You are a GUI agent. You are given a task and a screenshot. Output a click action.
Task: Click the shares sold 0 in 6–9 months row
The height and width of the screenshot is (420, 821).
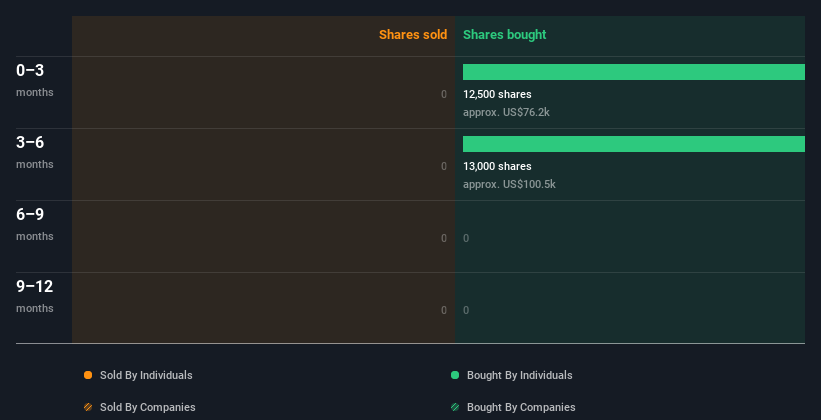(x=444, y=238)
